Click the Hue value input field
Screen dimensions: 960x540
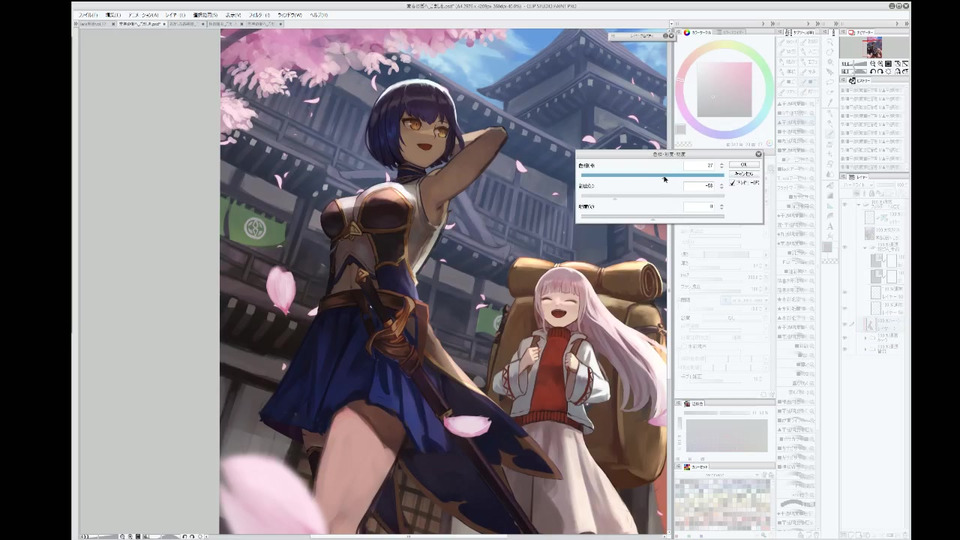699,166
